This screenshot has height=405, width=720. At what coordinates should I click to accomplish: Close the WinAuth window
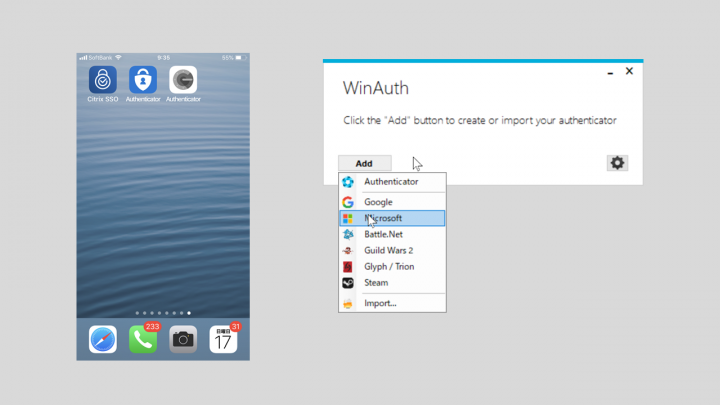coord(629,71)
